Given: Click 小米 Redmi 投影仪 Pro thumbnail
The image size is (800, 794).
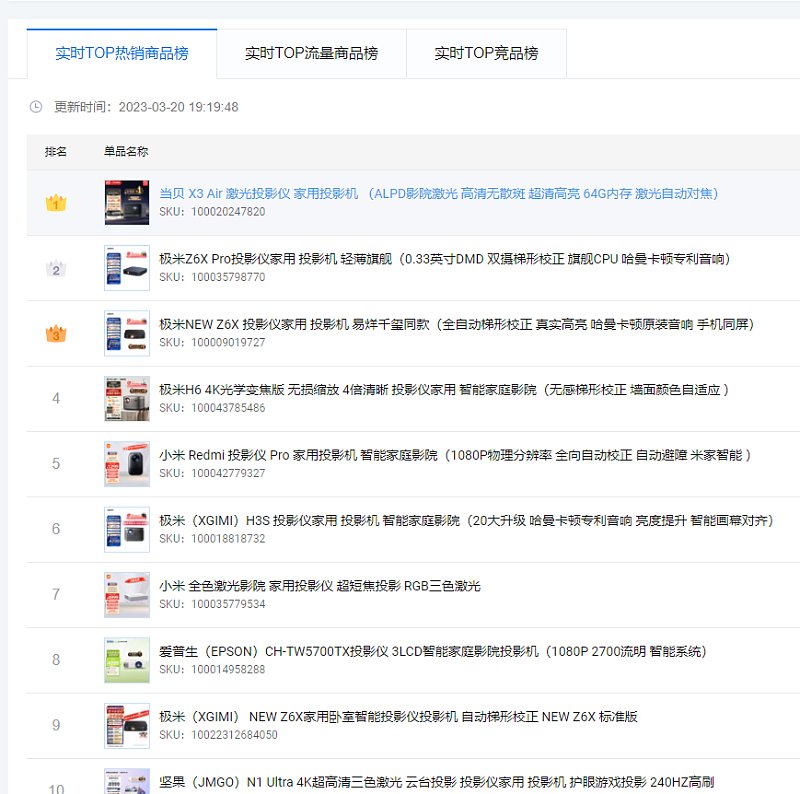Looking at the screenshot, I should point(127,464).
